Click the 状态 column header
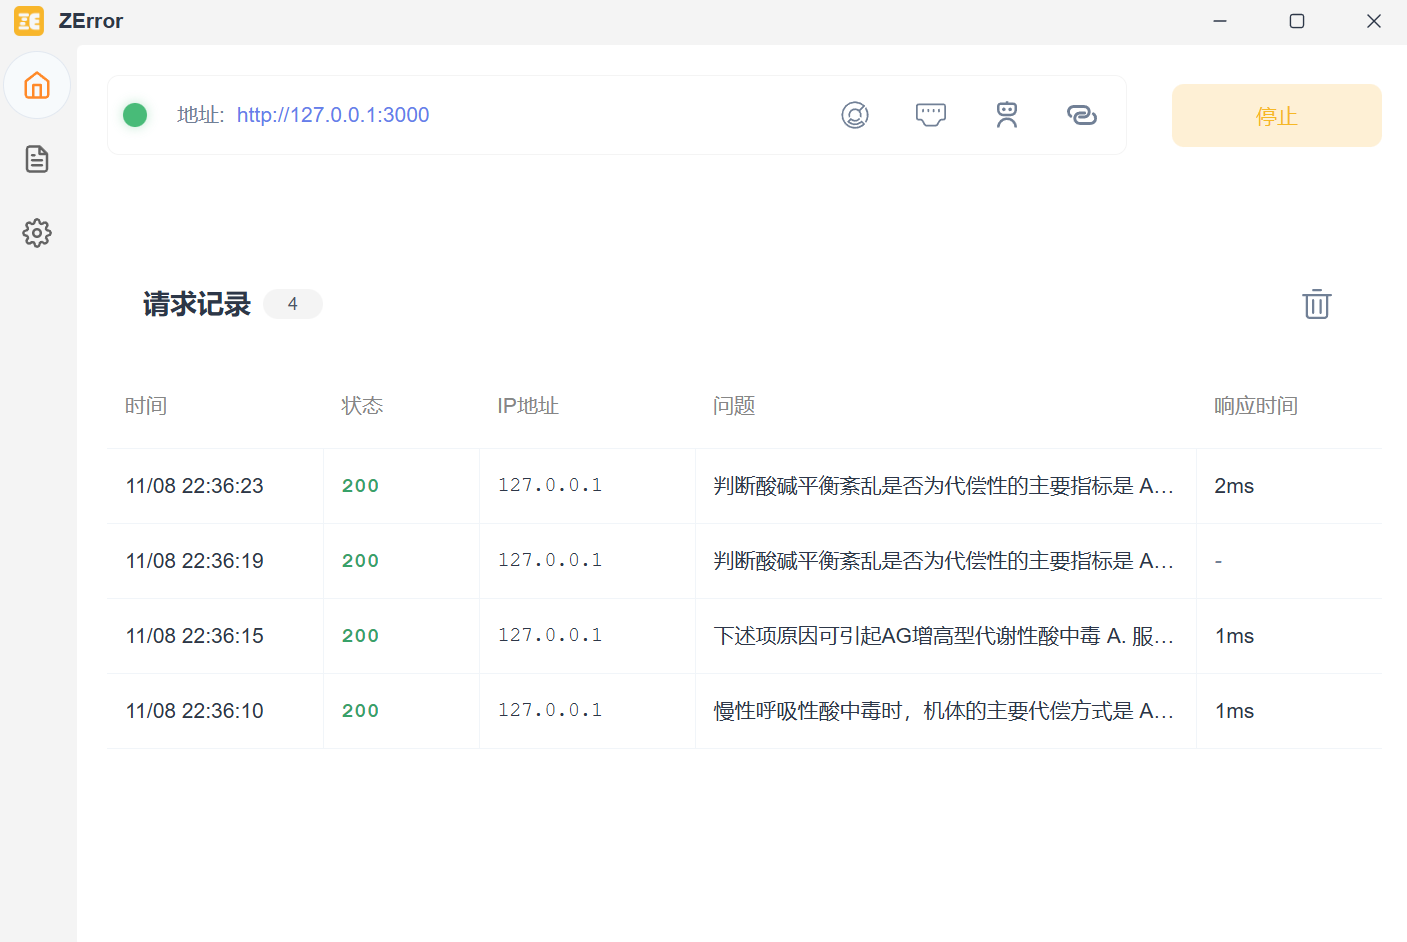 click(x=362, y=406)
